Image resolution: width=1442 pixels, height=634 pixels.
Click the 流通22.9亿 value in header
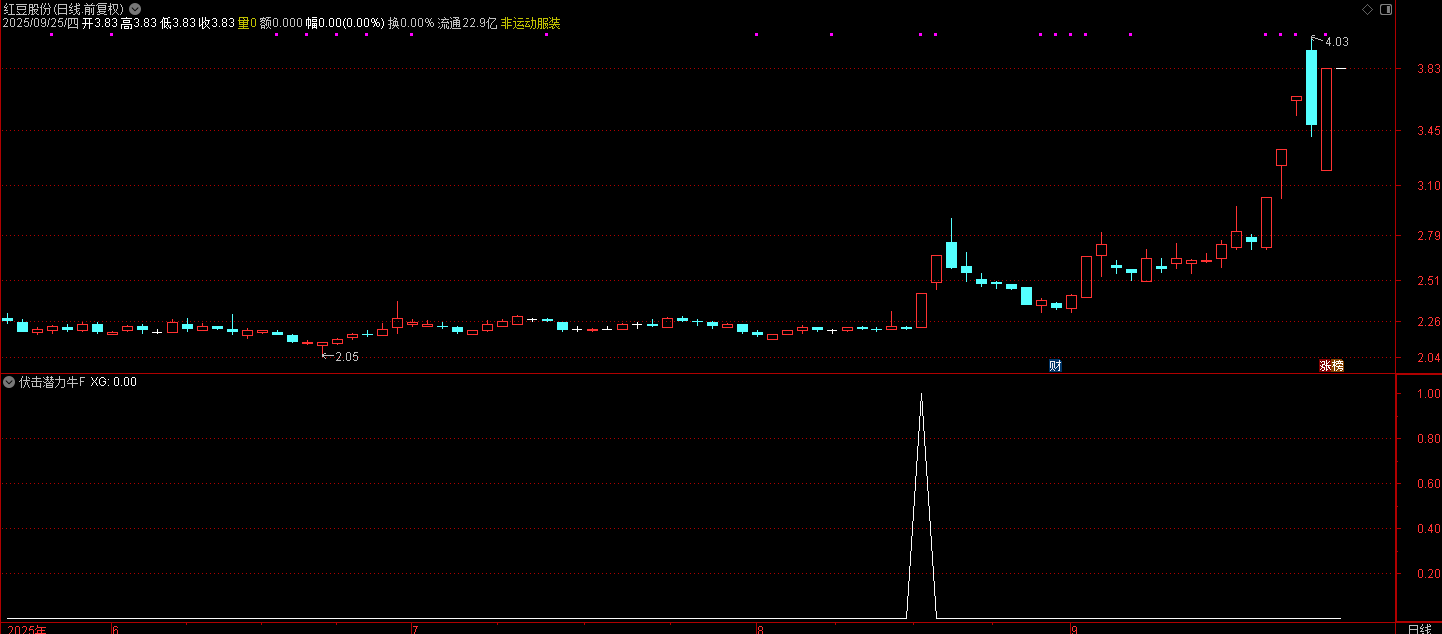(x=467, y=23)
